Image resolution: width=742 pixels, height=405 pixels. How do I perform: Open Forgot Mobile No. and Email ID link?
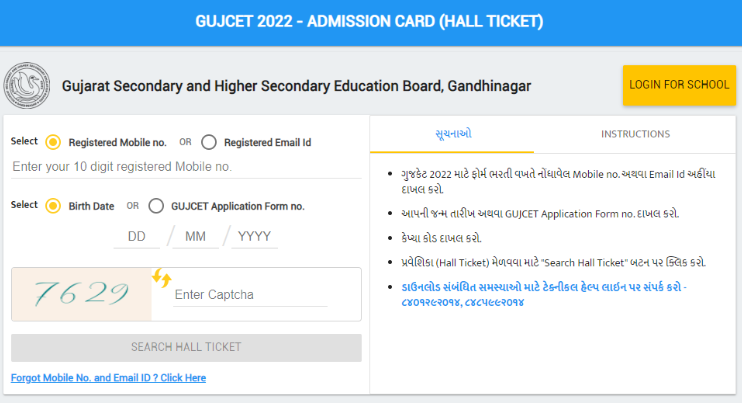tap(108, 378)
